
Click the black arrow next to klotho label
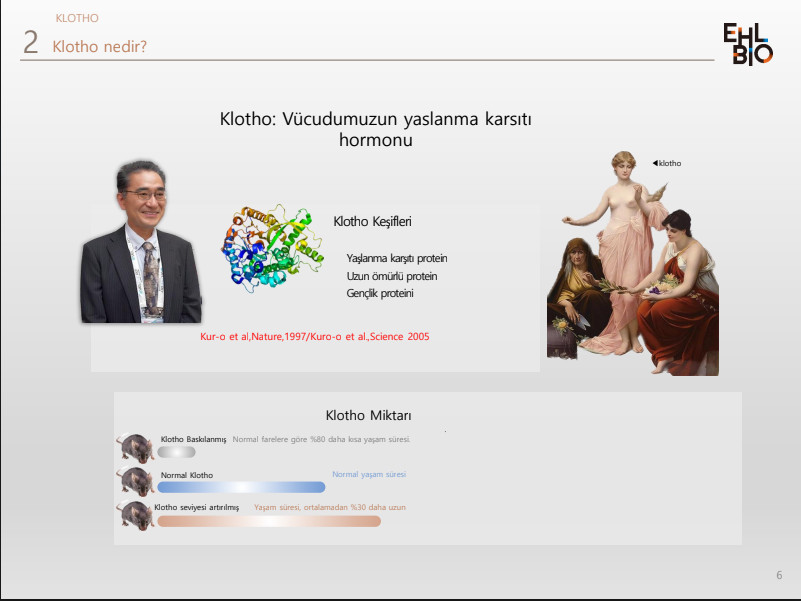point(655,163)
